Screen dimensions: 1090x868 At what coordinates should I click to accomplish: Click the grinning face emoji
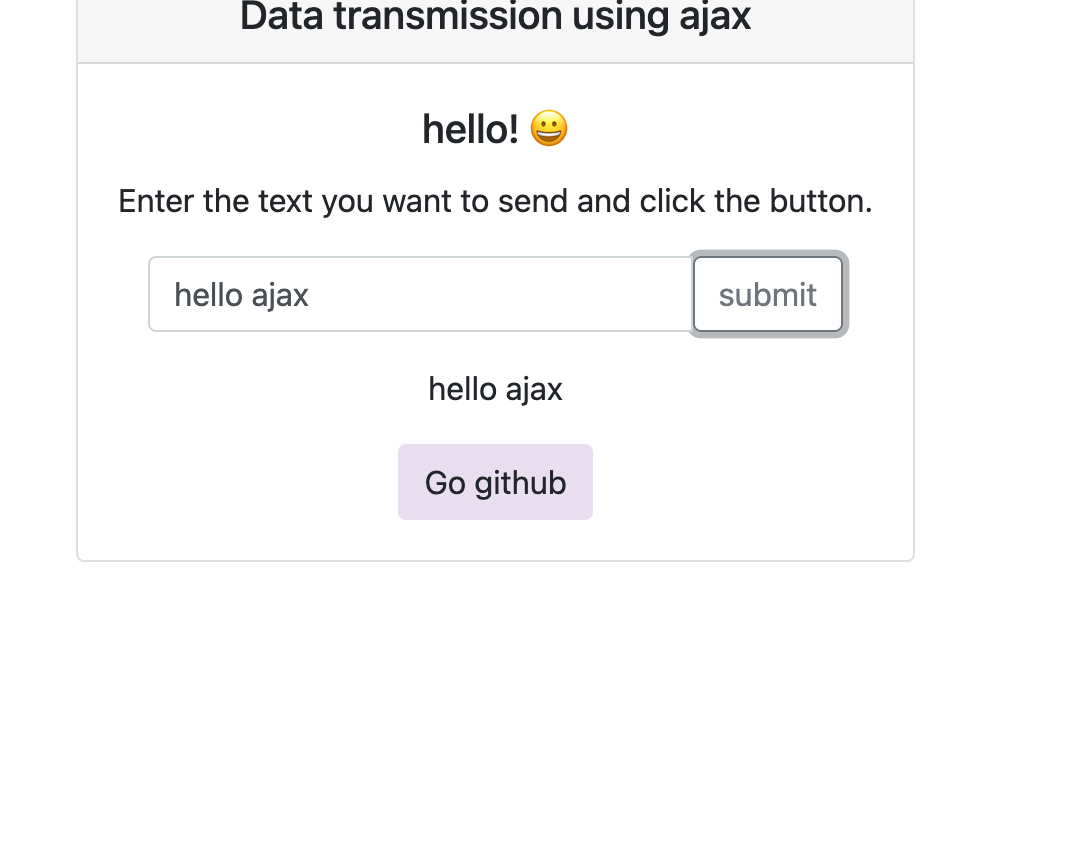549,129
